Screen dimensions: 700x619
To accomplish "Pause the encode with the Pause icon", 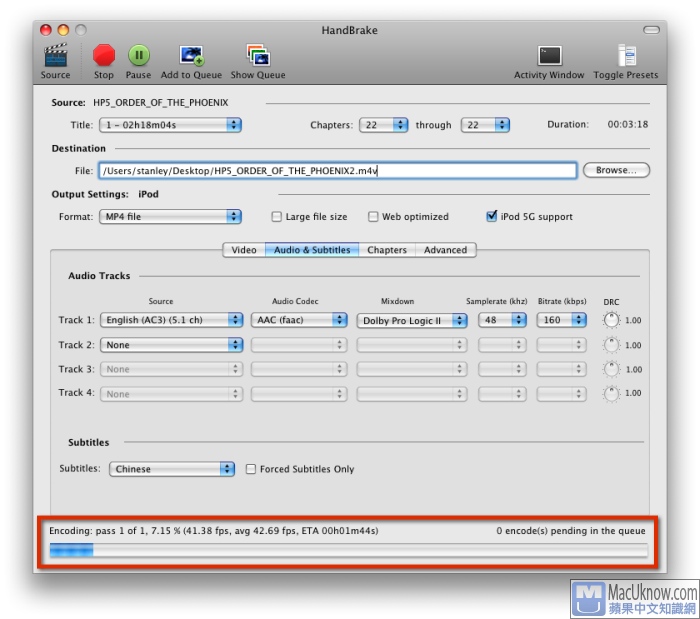I will point(138,55).
